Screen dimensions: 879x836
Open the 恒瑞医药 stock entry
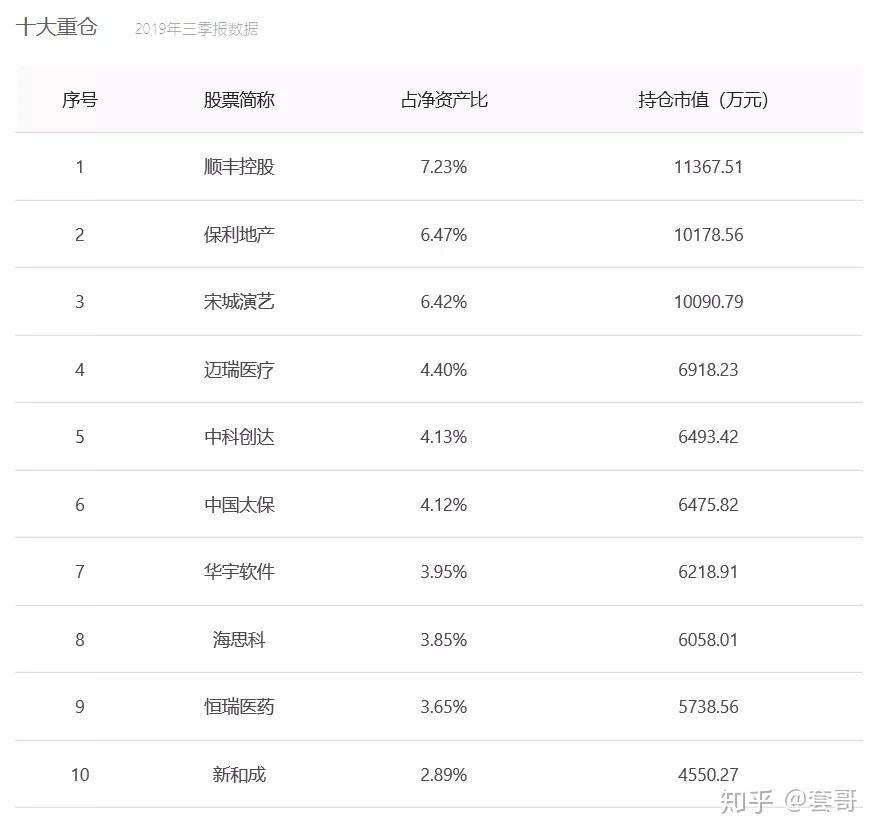pos(239,707)
